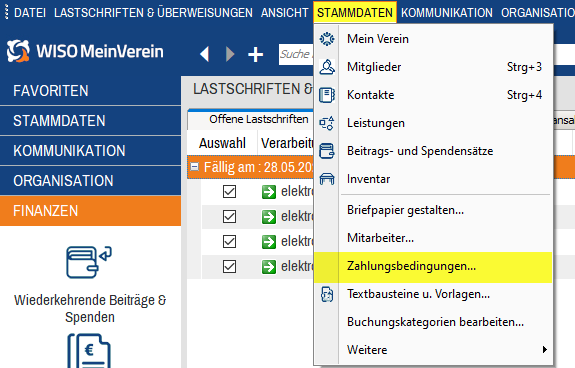Sort by the Verarbeitung column header
The image size is (575, 368).
[x=286, y=143]
